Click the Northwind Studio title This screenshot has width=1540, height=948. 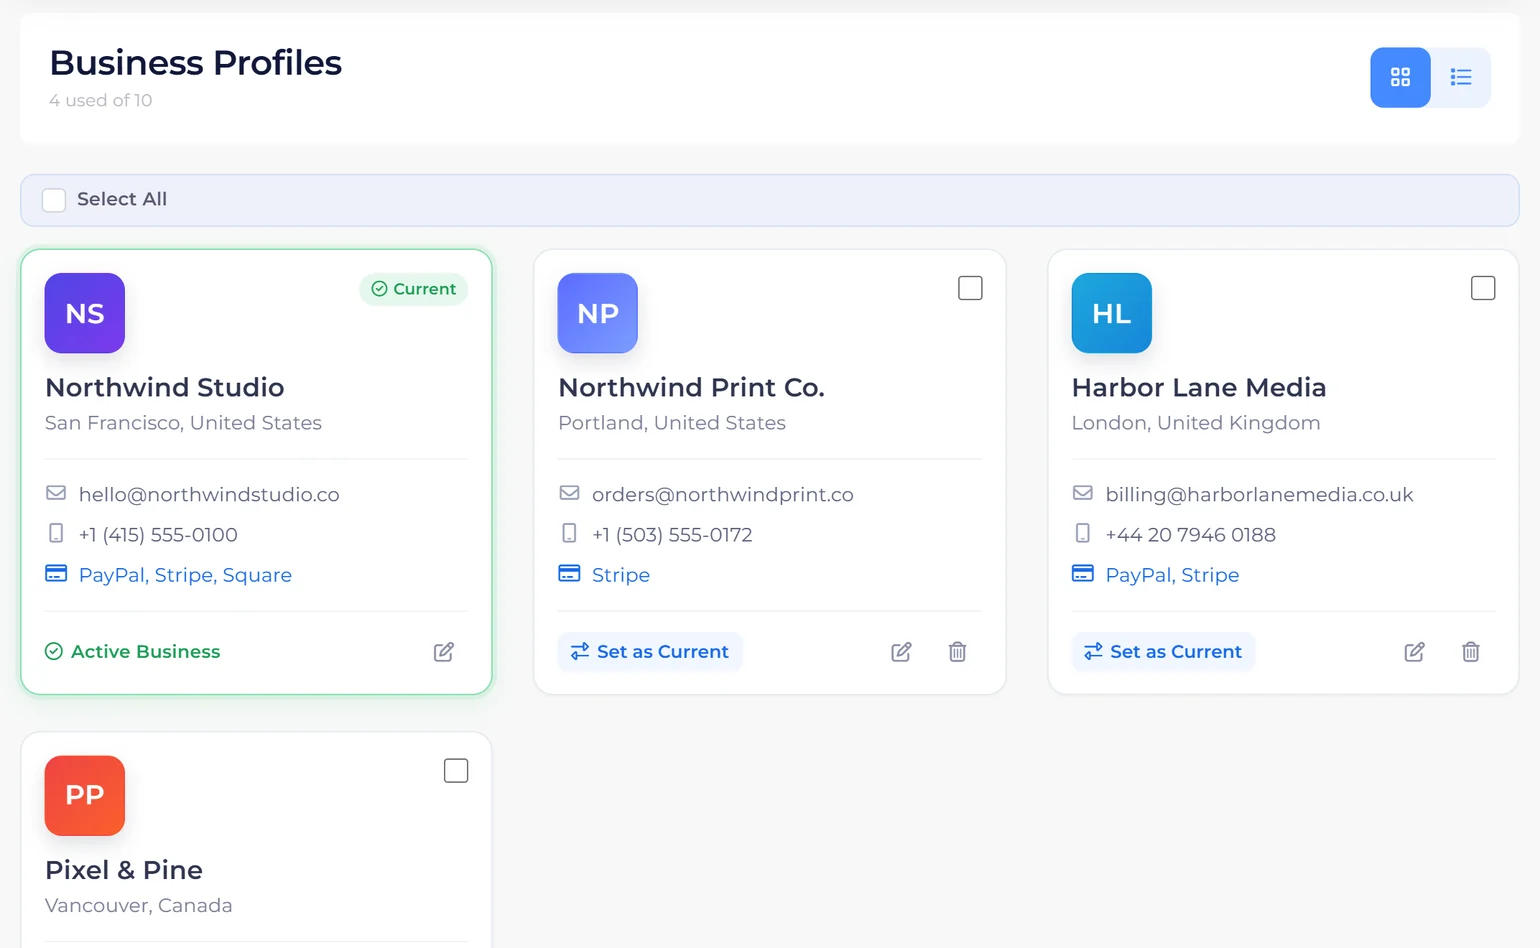(x=165, y=387)
